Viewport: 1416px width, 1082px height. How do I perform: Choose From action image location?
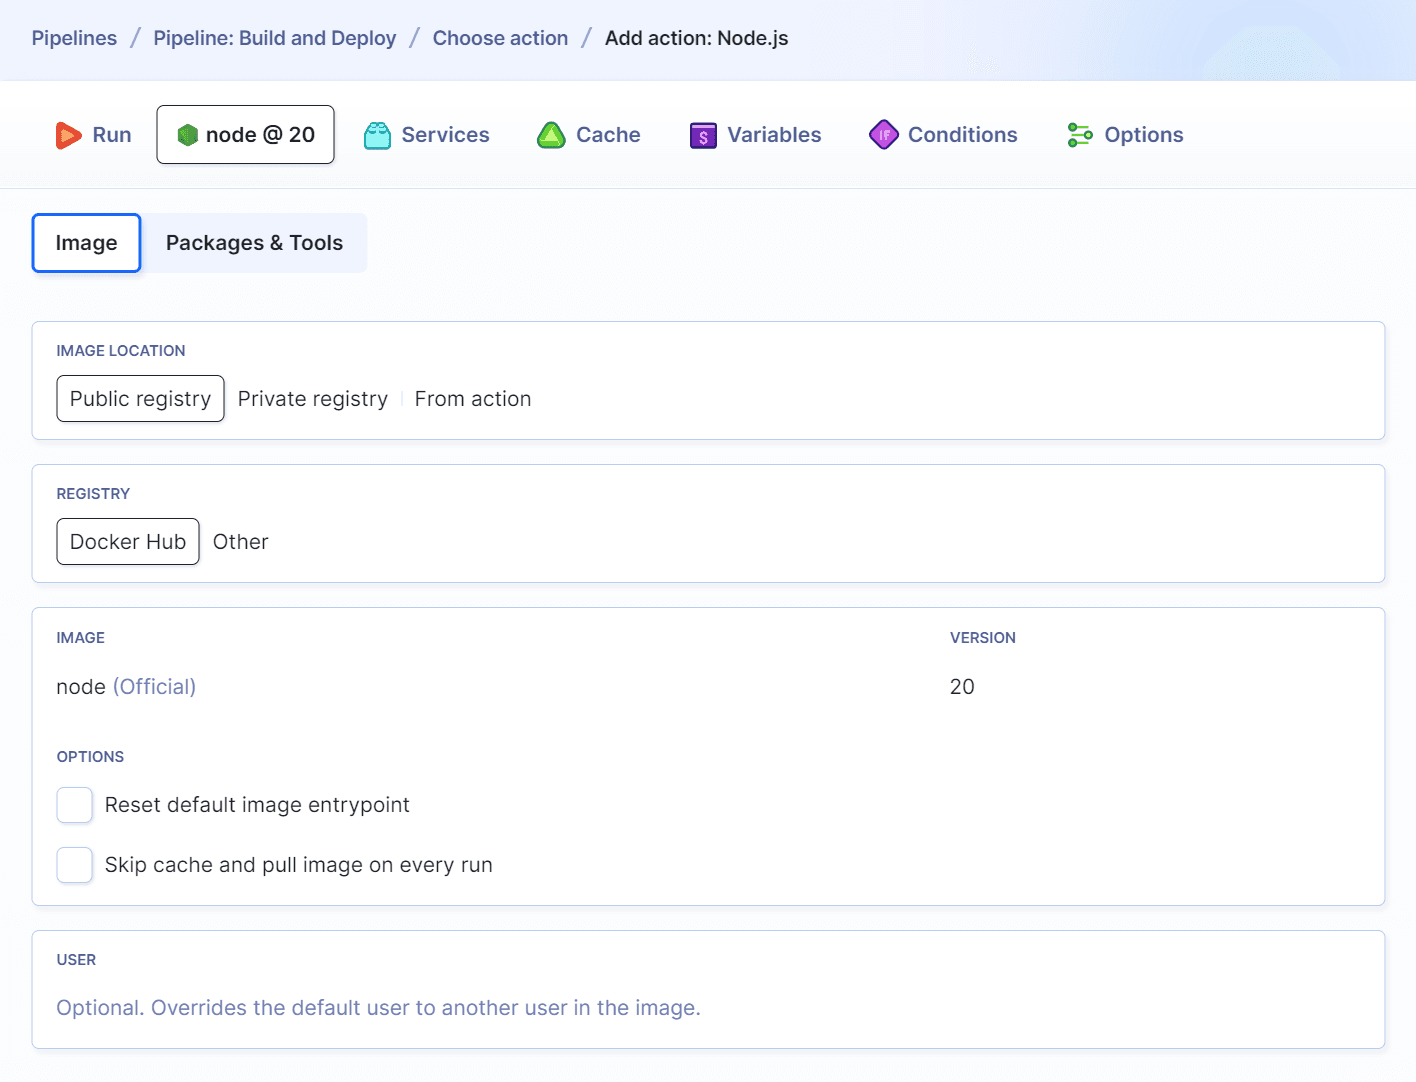coord(473,399)
